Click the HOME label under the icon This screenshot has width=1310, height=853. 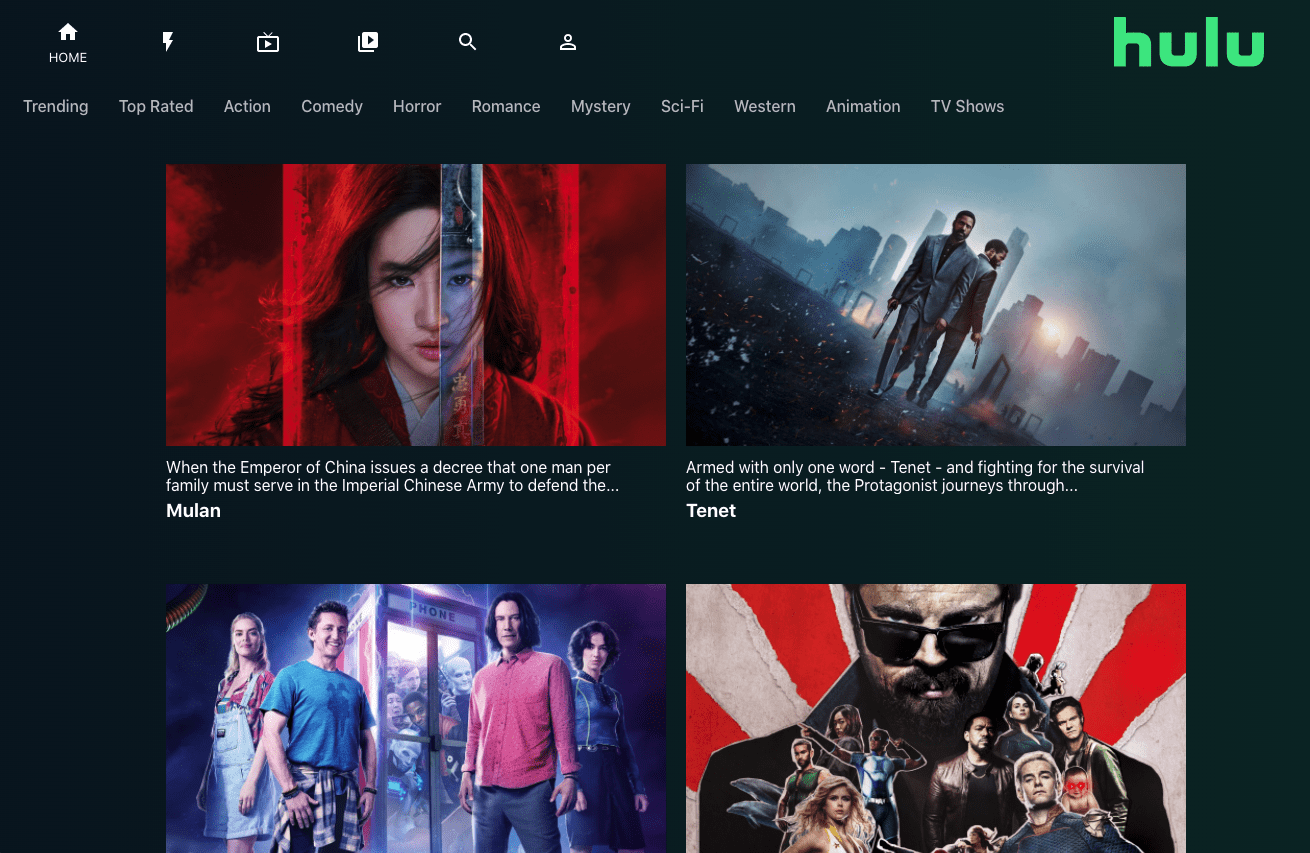coord(68,58)
